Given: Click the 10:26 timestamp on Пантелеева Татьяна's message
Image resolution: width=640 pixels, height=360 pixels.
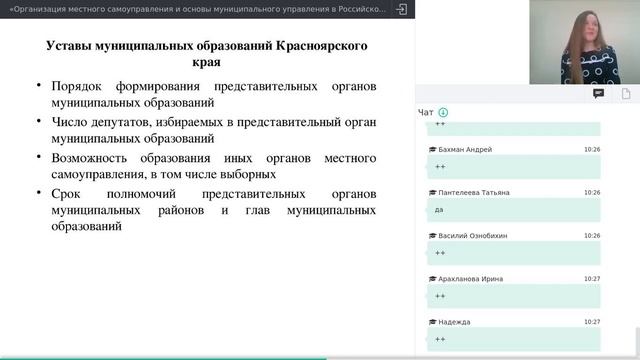Looking at the screenshot, I should (x=592, y=193).
